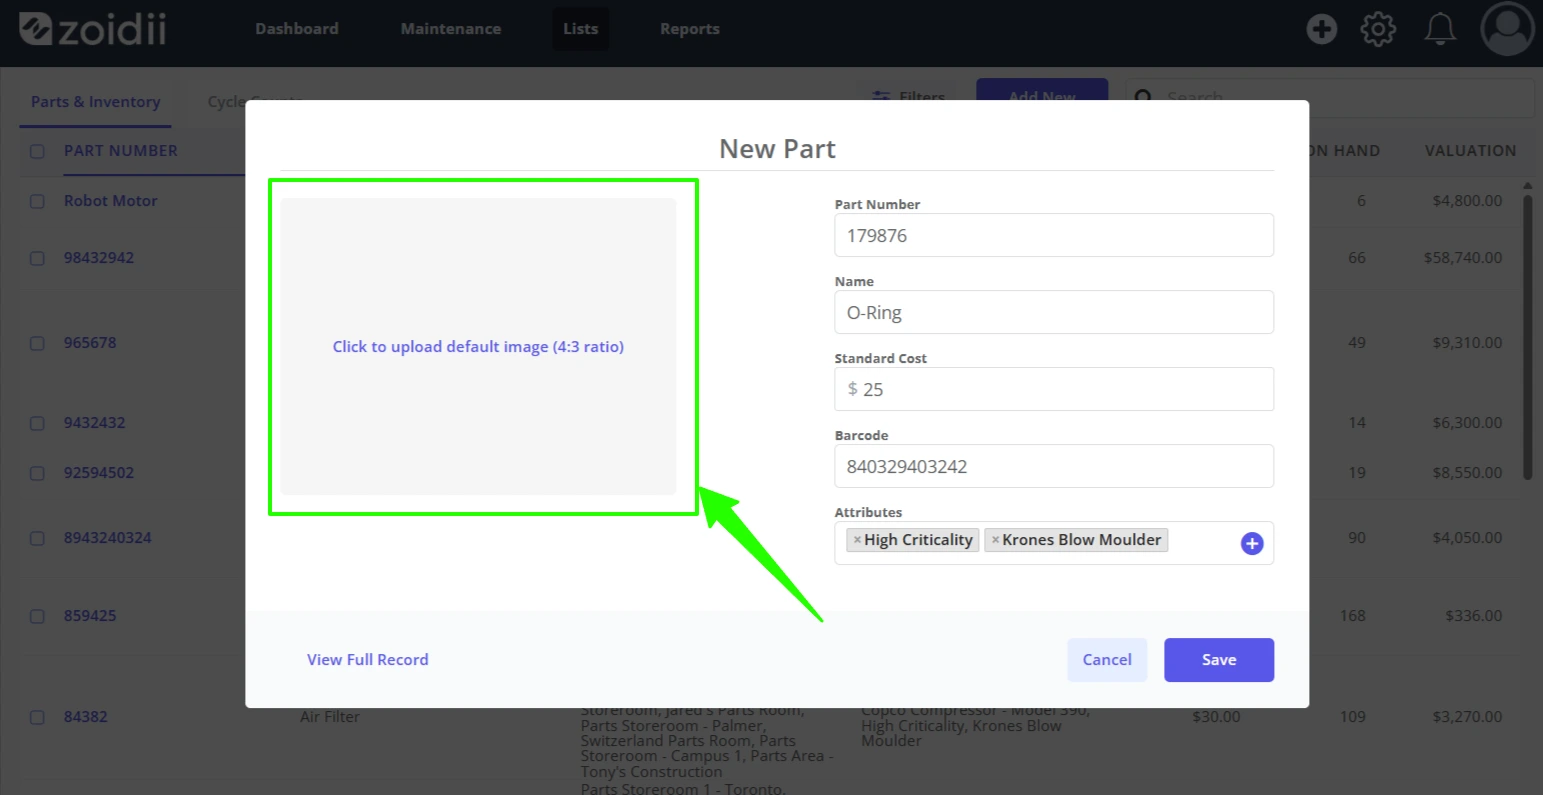Open the Lists menu
The height and width of the screenshot is (795, 1543).
point(580,29)
